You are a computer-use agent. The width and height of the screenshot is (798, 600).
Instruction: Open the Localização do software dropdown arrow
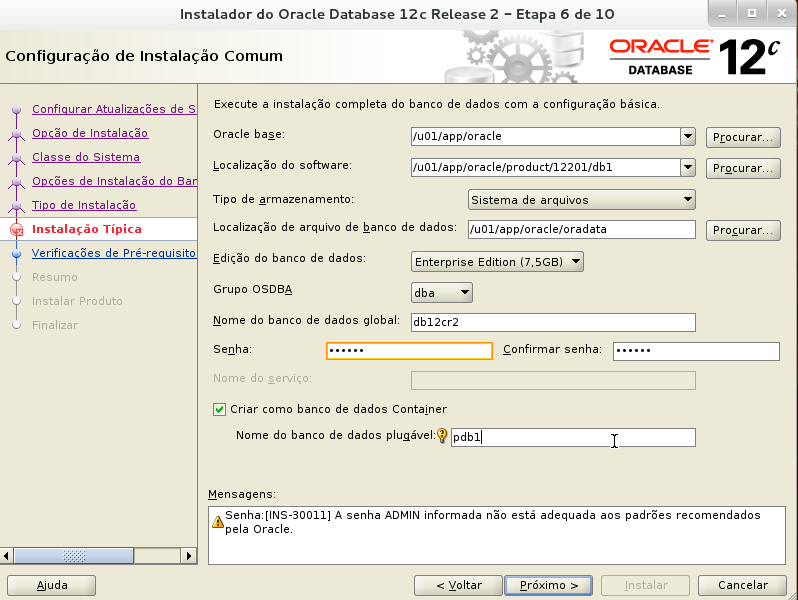[x=688, y=167]
